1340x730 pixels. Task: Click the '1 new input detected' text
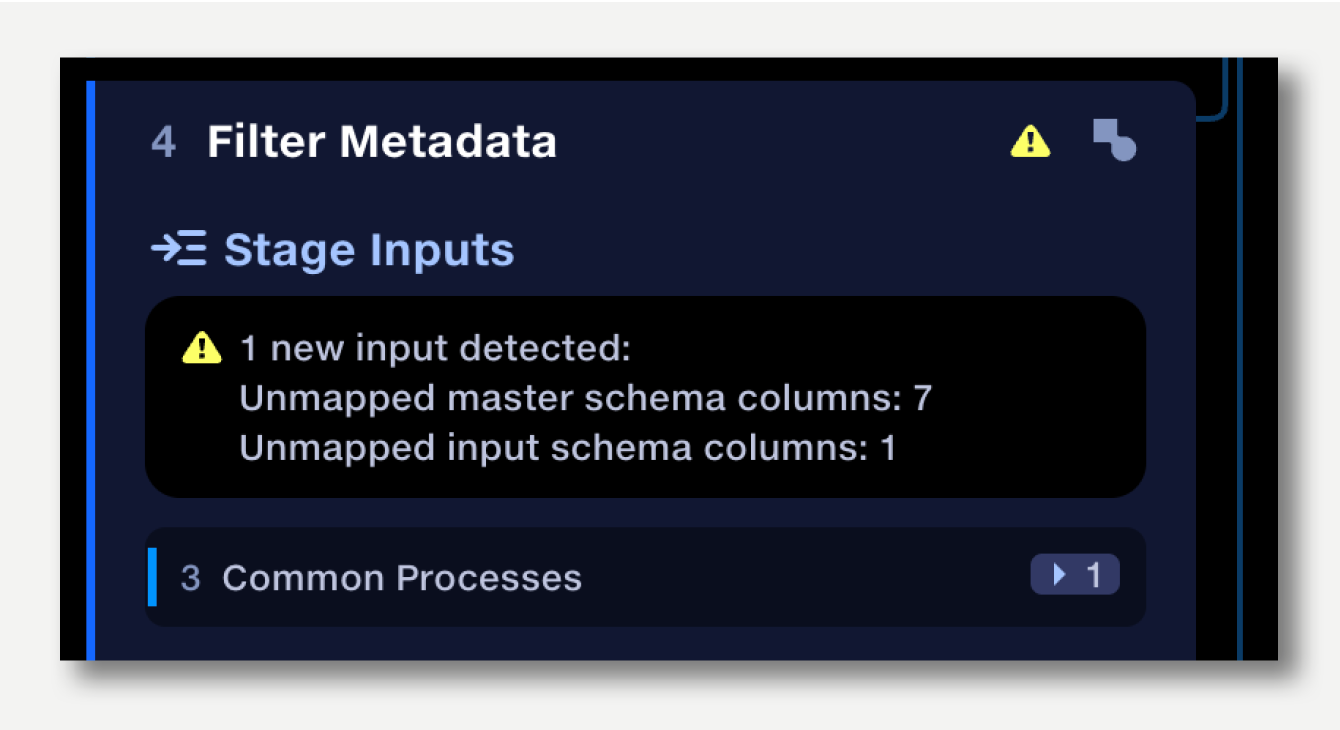point(435,349)
